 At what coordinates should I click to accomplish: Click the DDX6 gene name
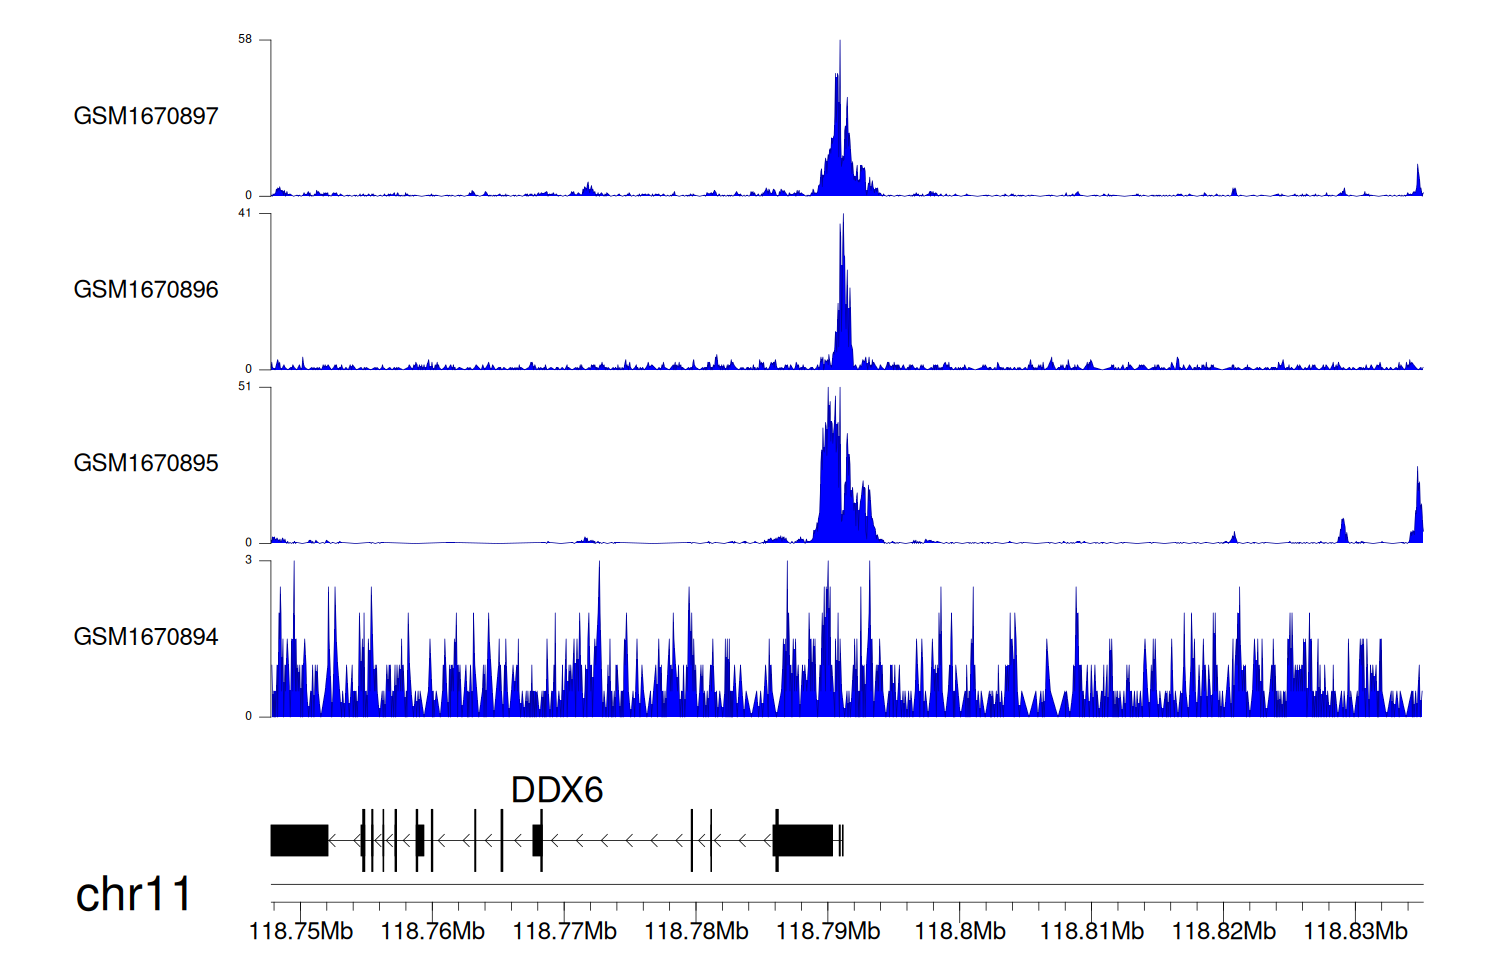(x=557, y=790)
